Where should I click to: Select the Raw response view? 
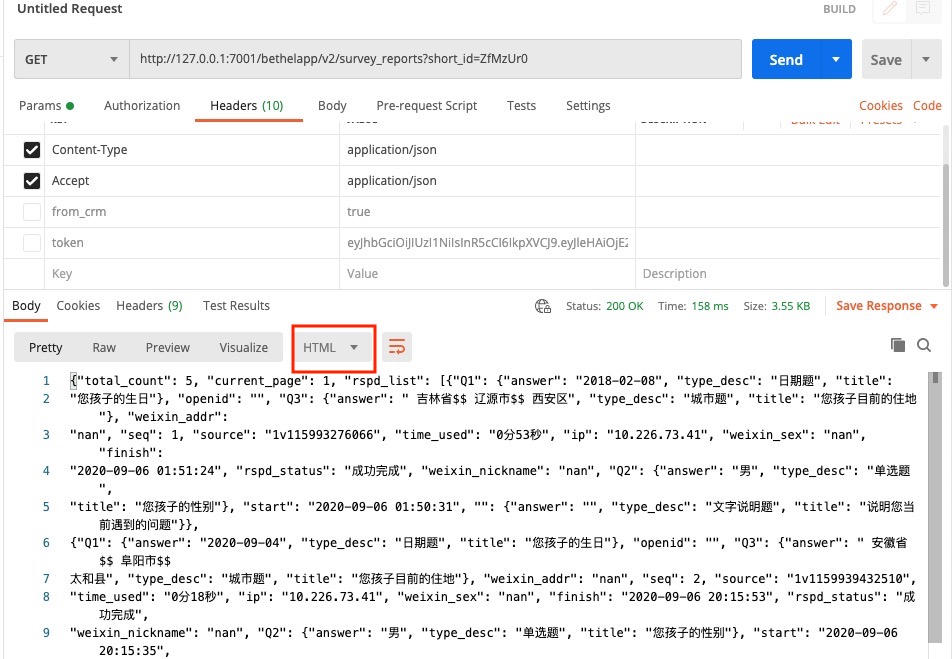point(104,347)
